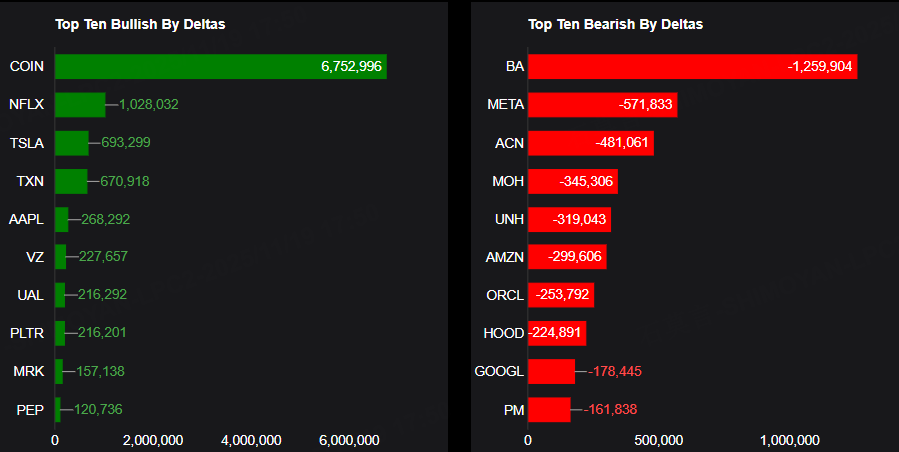Click the AAPL ticker label

26,219
